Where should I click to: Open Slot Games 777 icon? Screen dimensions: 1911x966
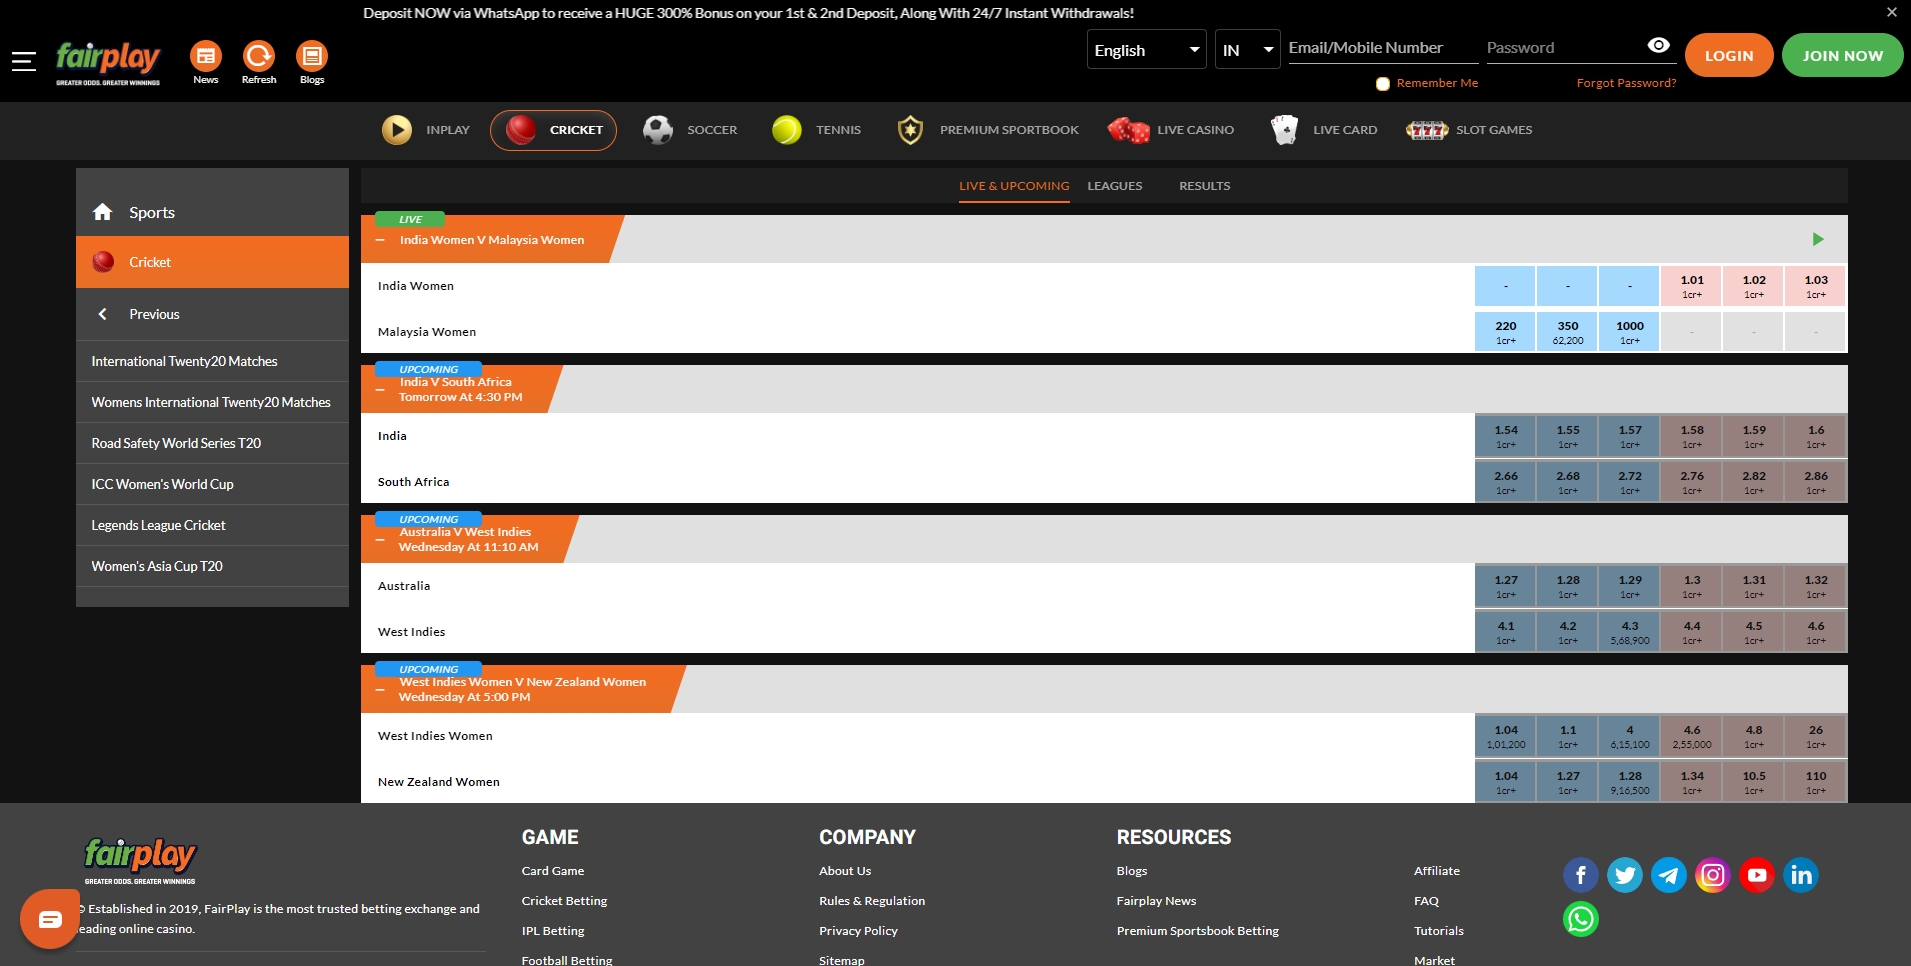tap(1427, 130)
